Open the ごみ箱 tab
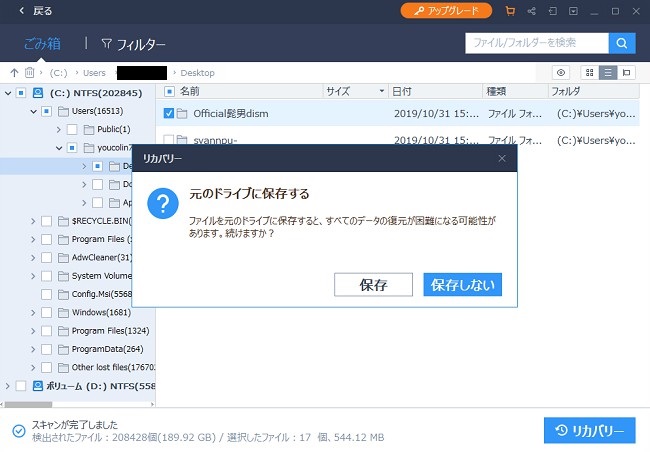 pyautogui.click(x=42, y=43)
